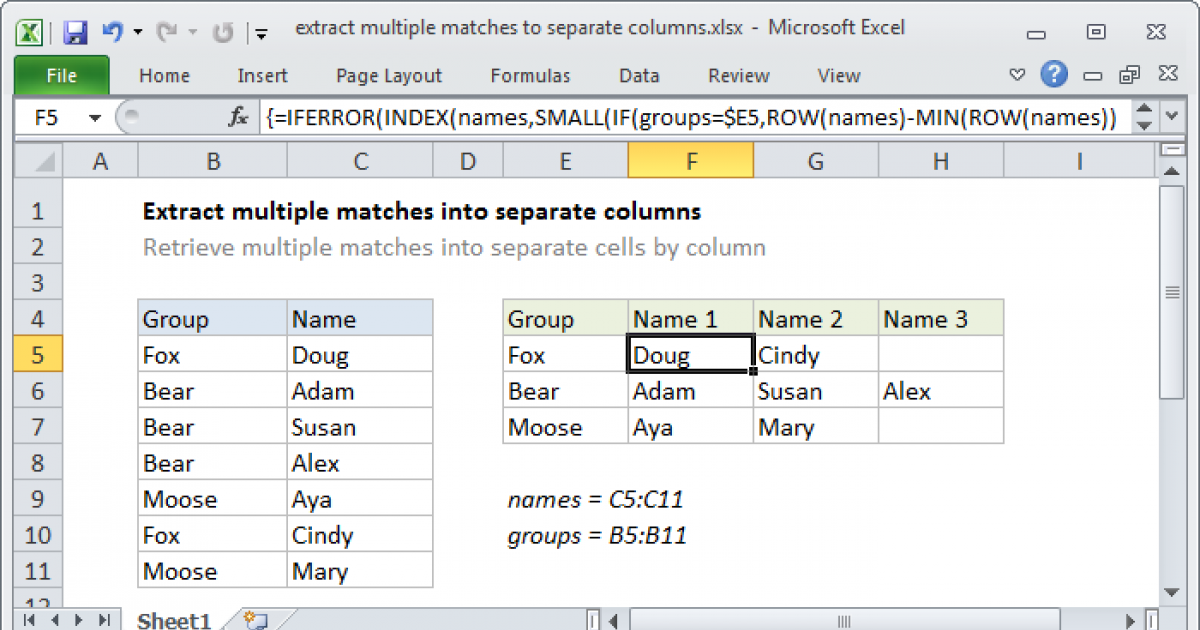The height and width of the screenshot is (630, 1200).
Task: Open the File menu
Action: [x=61, y=75]
